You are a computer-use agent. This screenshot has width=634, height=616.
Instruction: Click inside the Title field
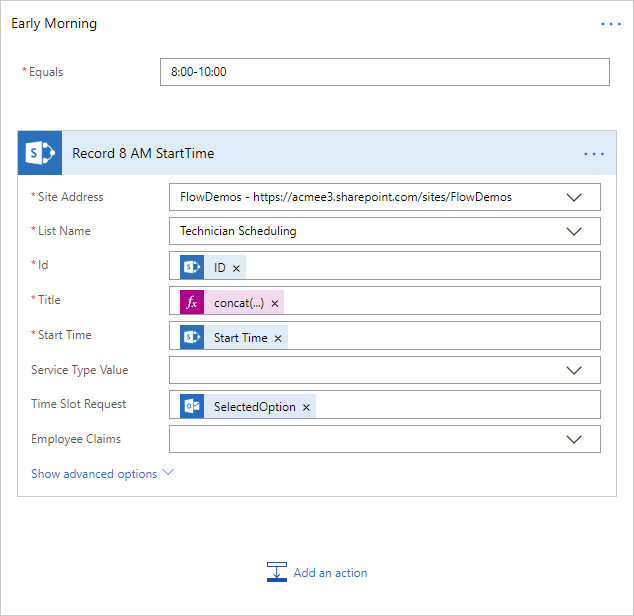coord(385,301)
